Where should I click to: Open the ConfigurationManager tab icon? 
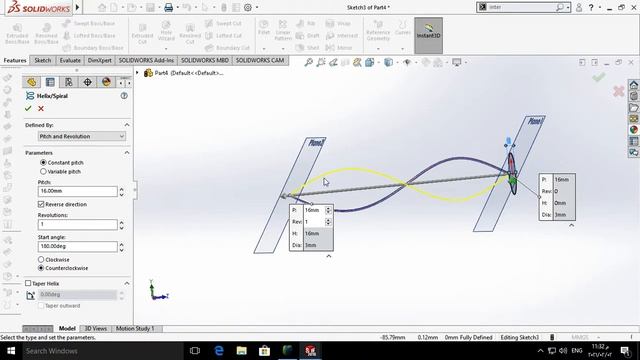(69, 82)
